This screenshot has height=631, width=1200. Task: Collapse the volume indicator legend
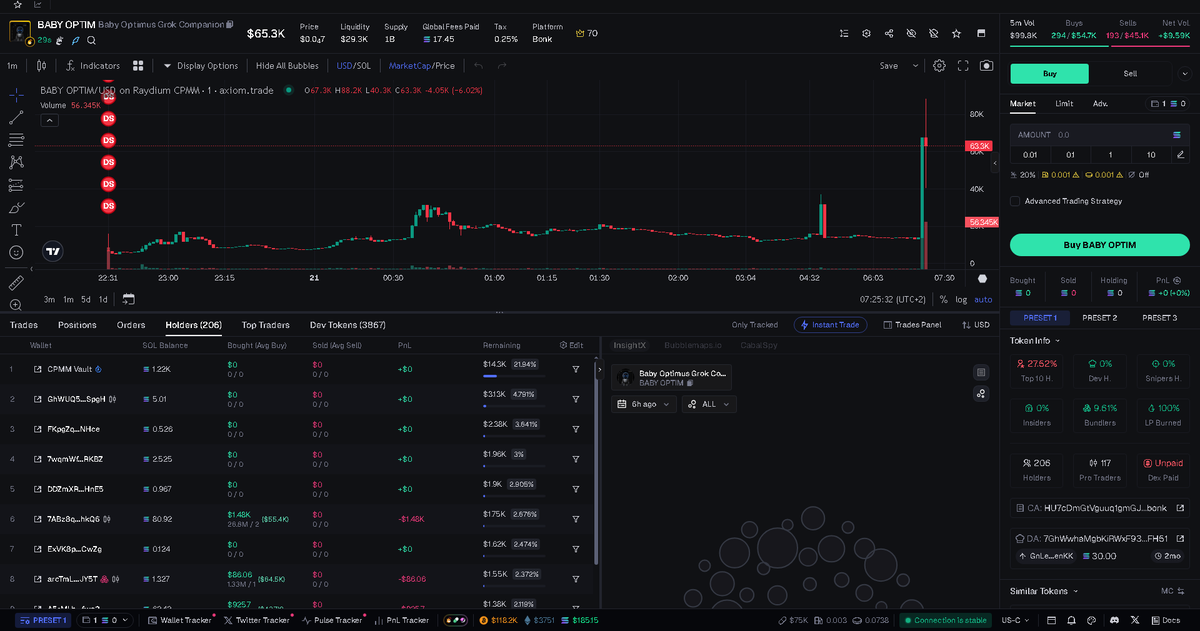49,120
